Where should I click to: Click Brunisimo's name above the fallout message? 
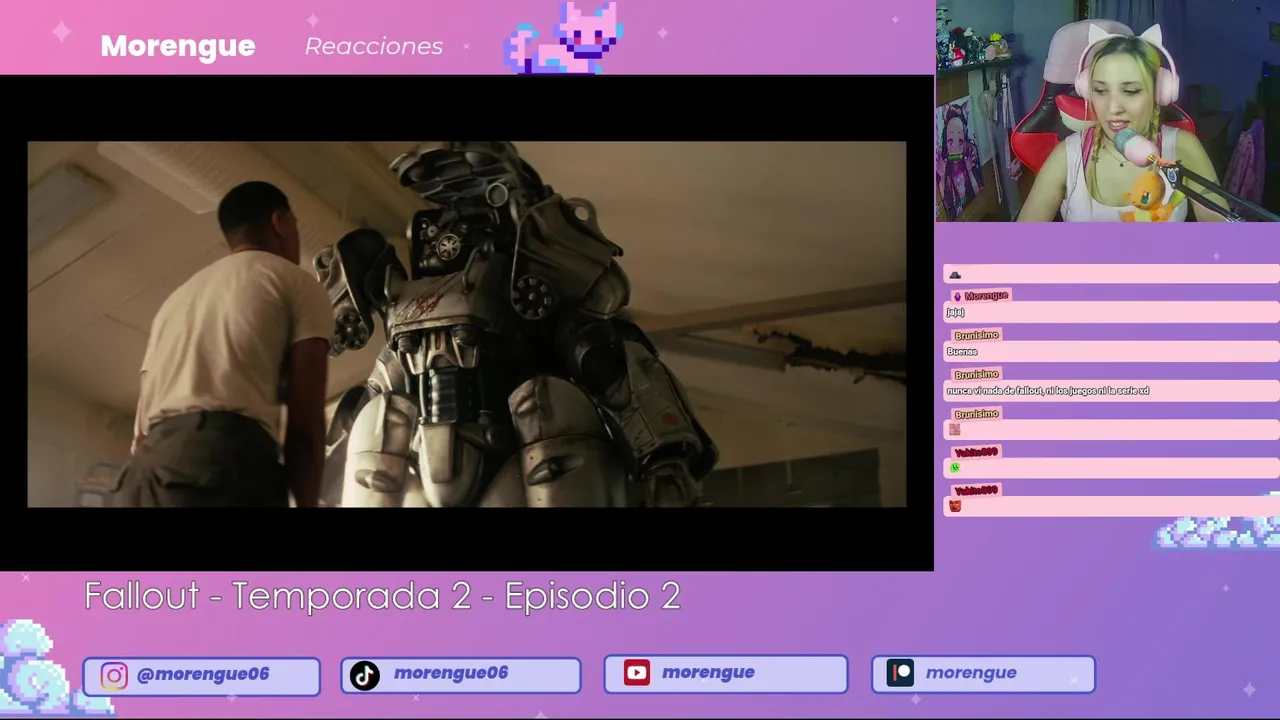[x=976, y=374]
